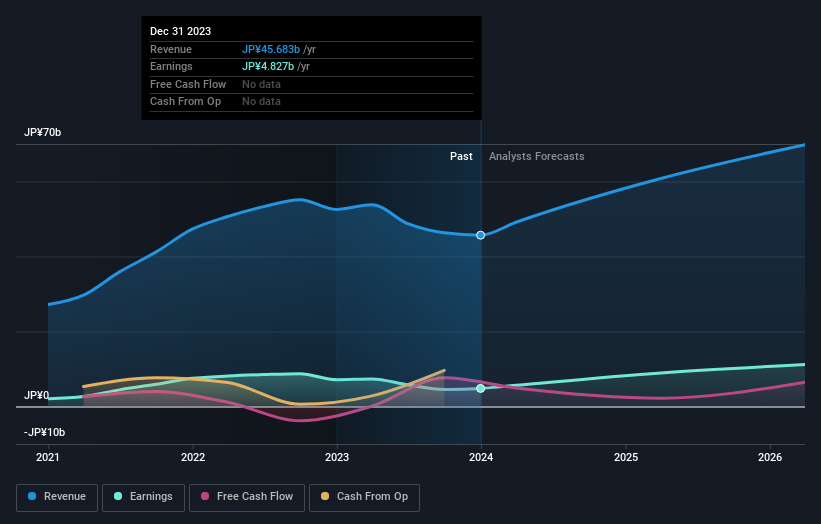
Task: Click the Dec 31 2023 tooltip date
Action: click(x=181, y=31)
